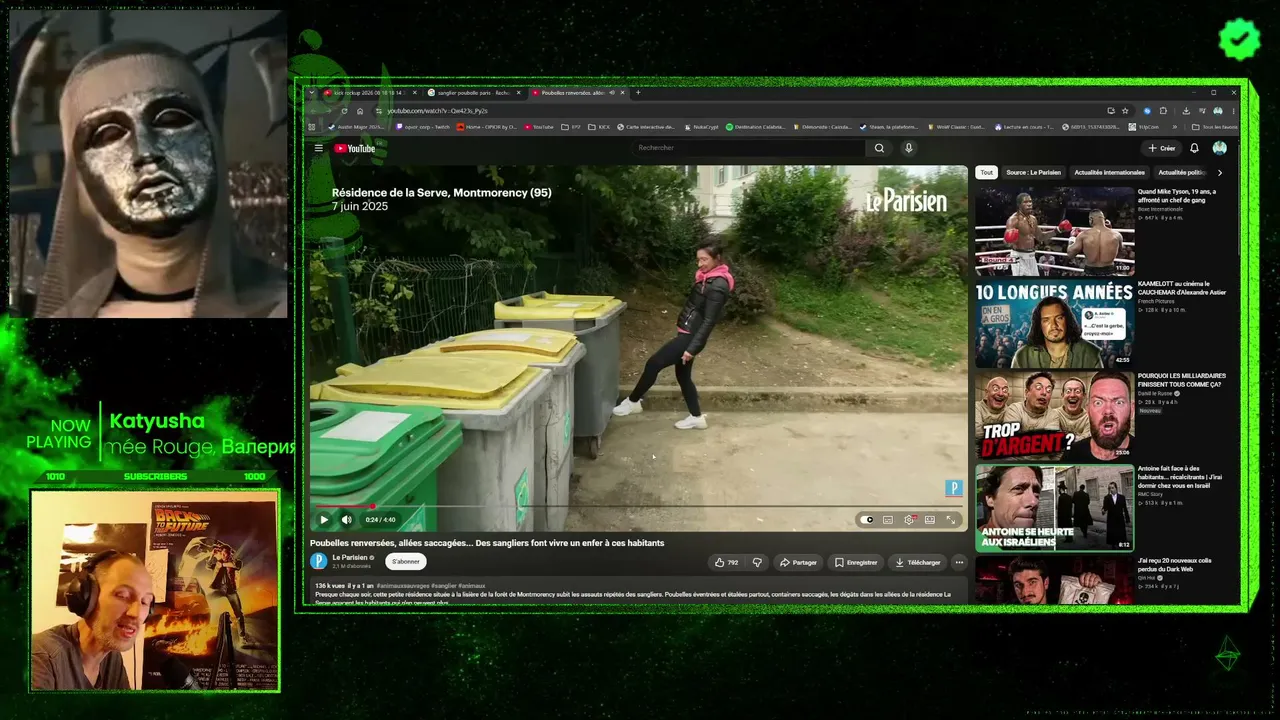Play the video with the play button
Image resolution: width=1280 pixels, height=720 pixels.
tap(324, 520)
